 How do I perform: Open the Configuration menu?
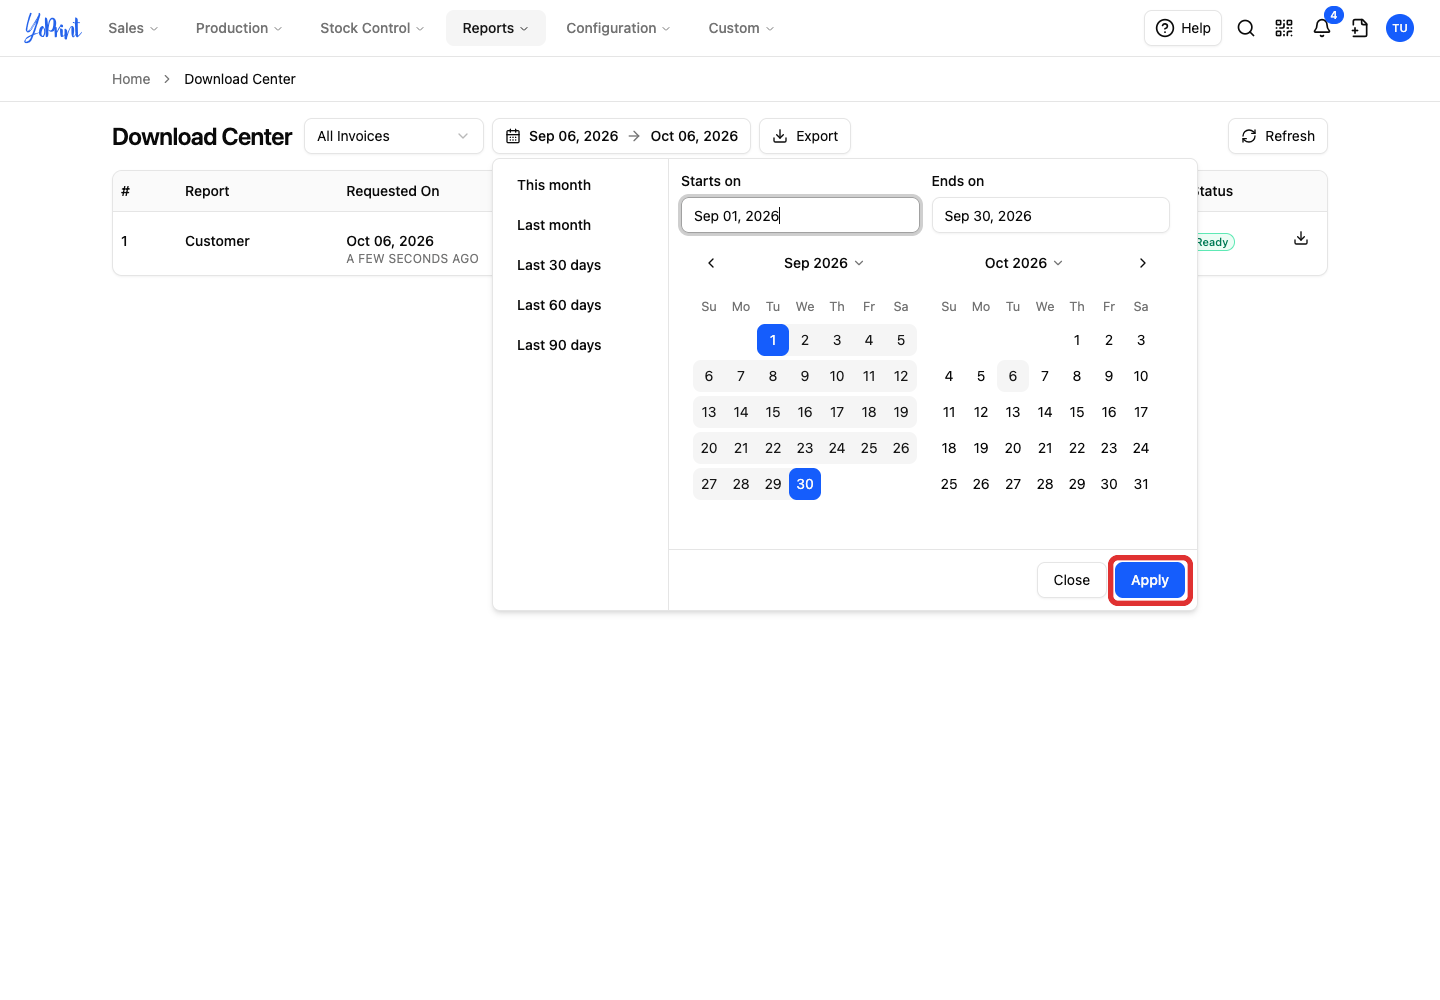pos(618,28)
